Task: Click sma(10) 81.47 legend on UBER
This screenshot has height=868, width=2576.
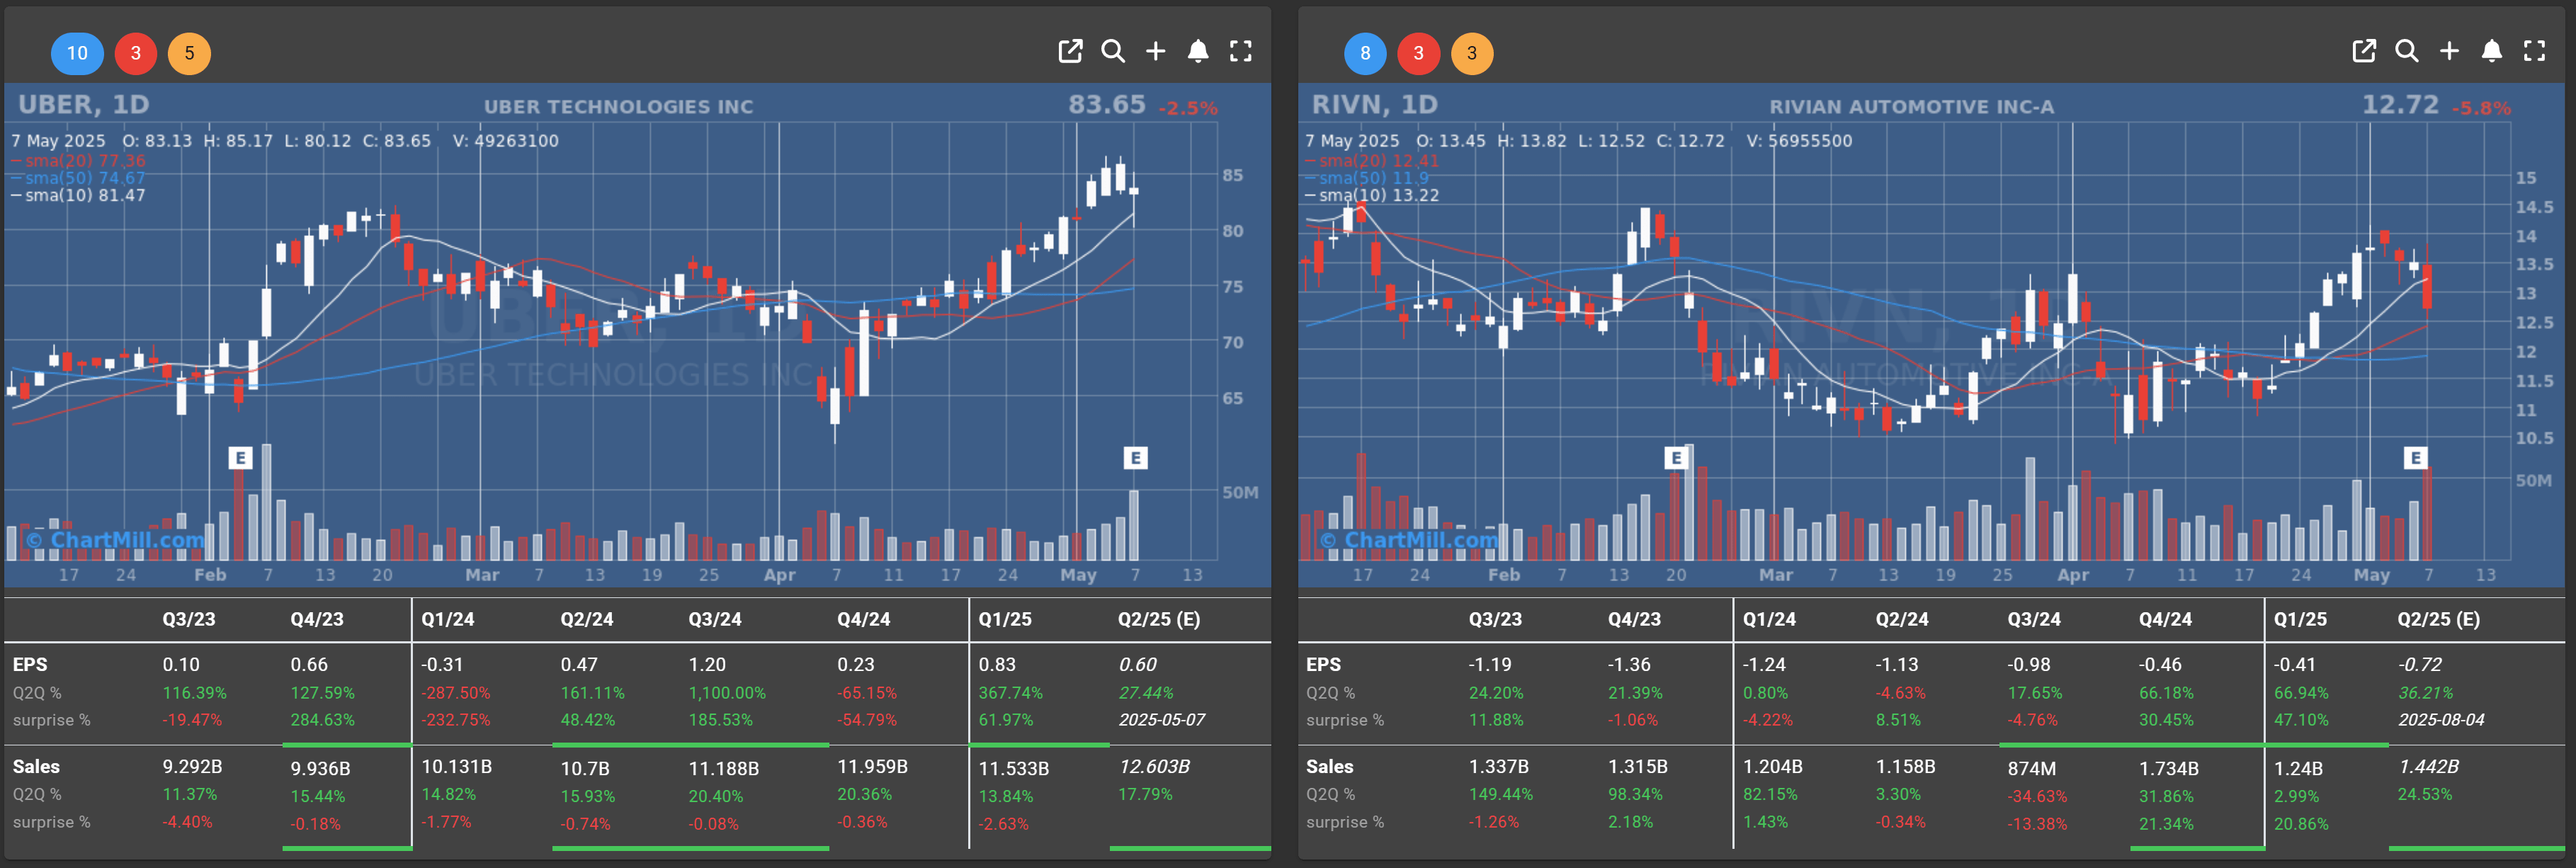Action: tap(79, 195)
